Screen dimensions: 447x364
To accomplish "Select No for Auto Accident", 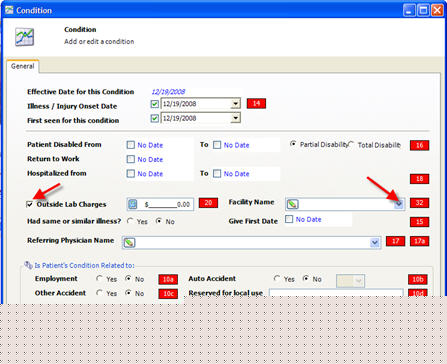I will click(x=305, y=278).
